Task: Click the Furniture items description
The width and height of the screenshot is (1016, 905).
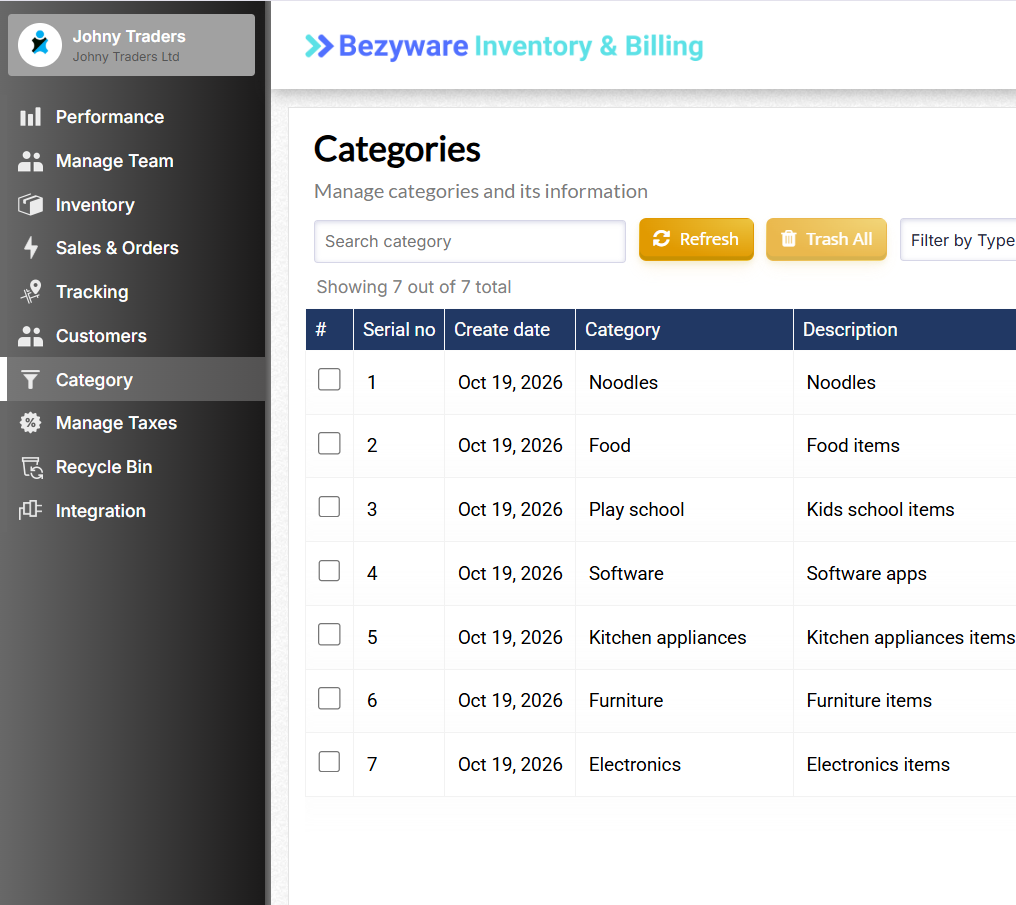Action: pos(869,700)
